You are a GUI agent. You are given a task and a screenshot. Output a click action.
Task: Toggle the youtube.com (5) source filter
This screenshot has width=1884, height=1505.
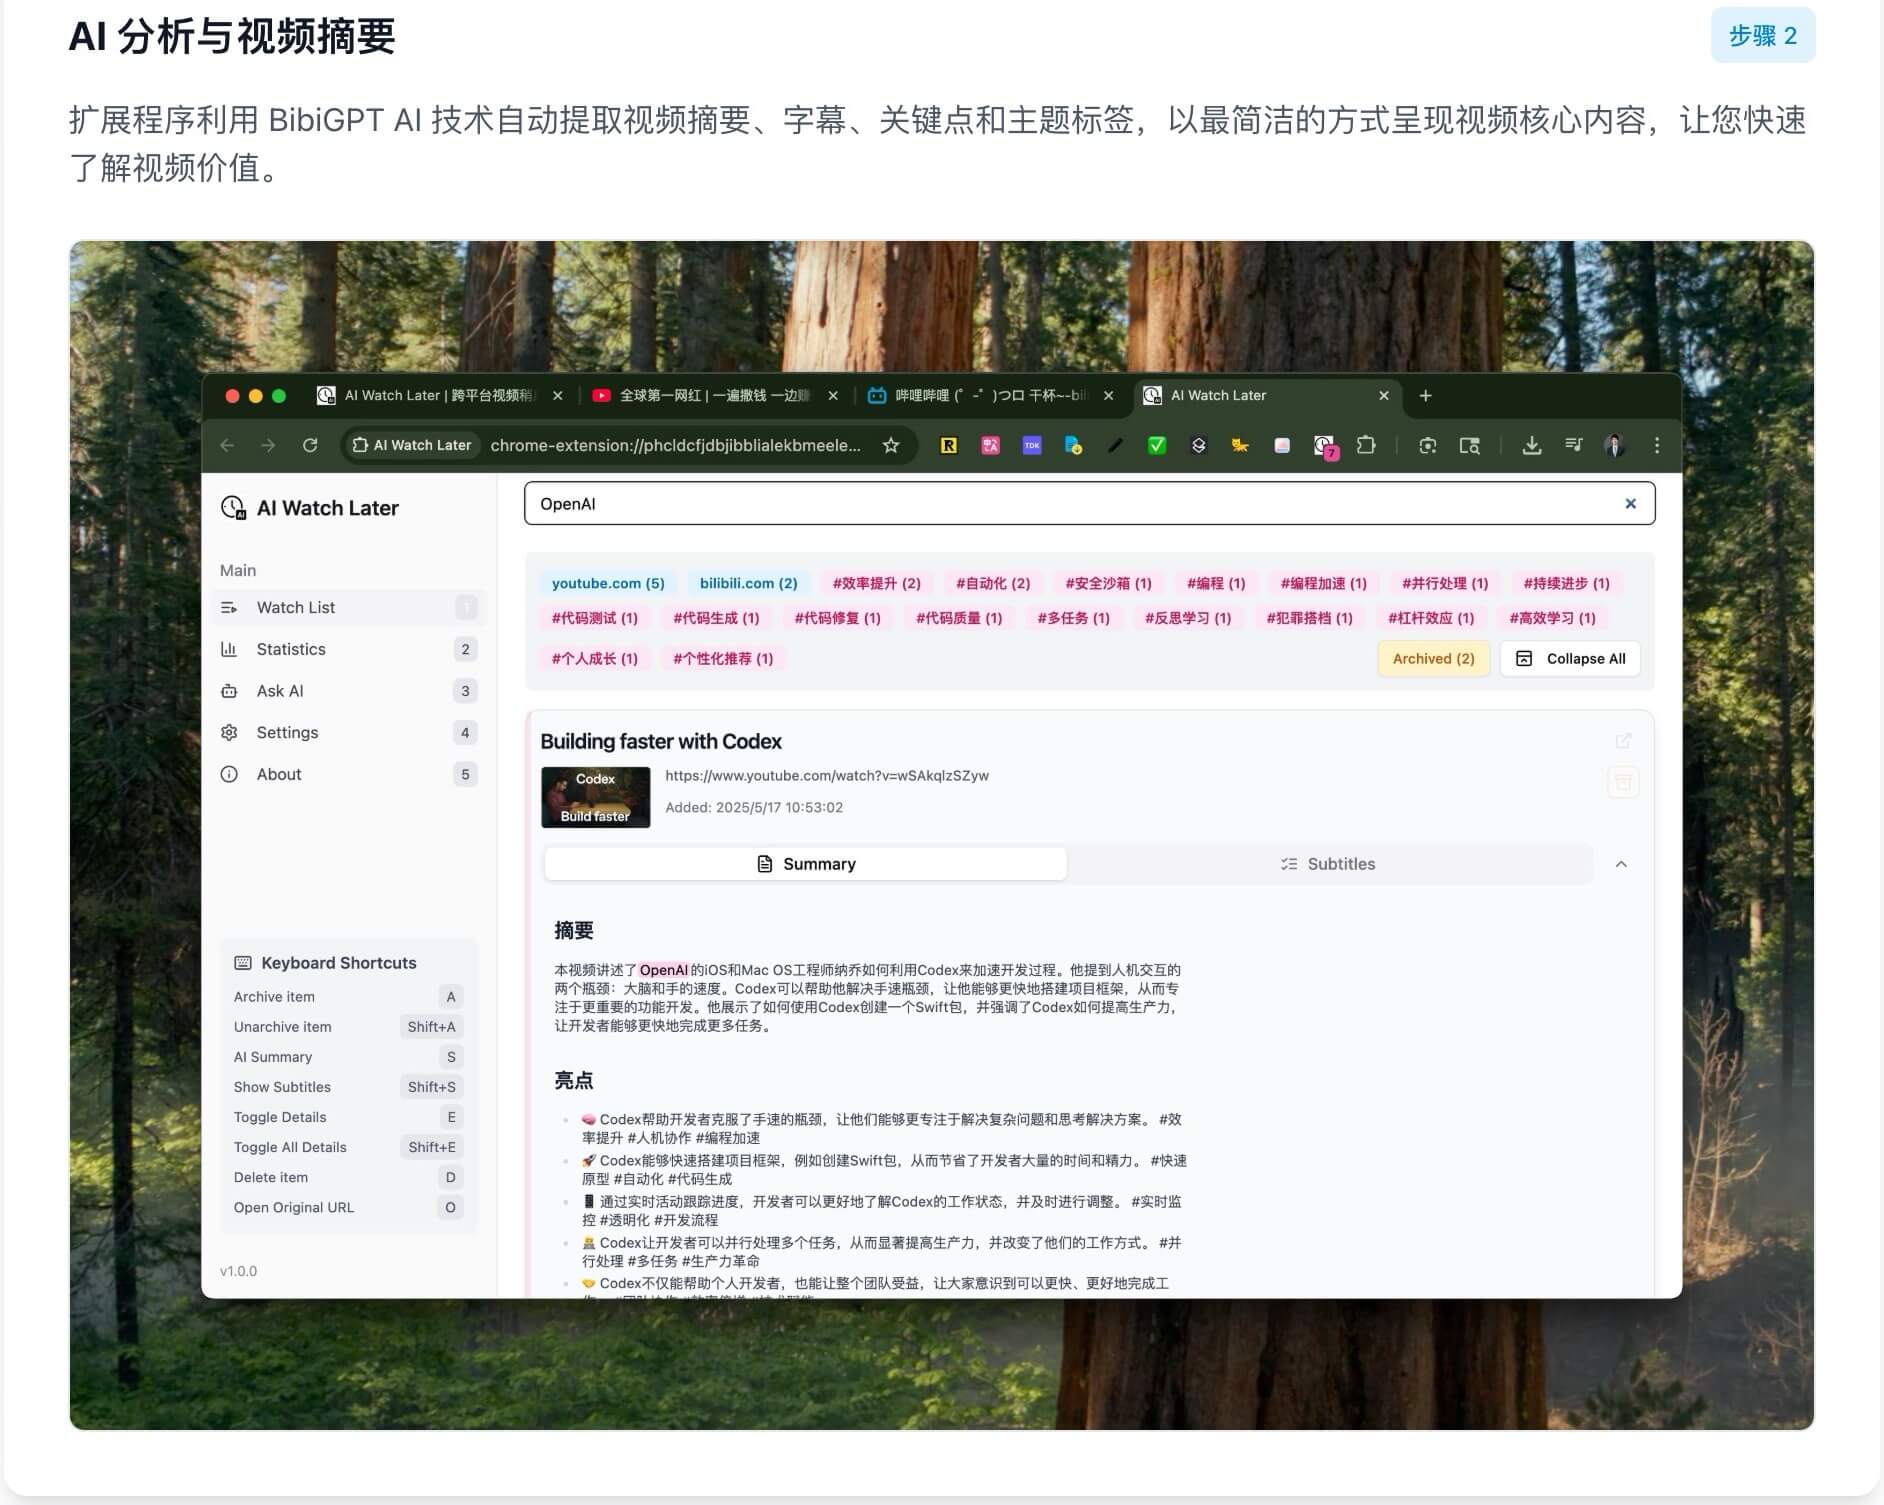tap(607, 583)
